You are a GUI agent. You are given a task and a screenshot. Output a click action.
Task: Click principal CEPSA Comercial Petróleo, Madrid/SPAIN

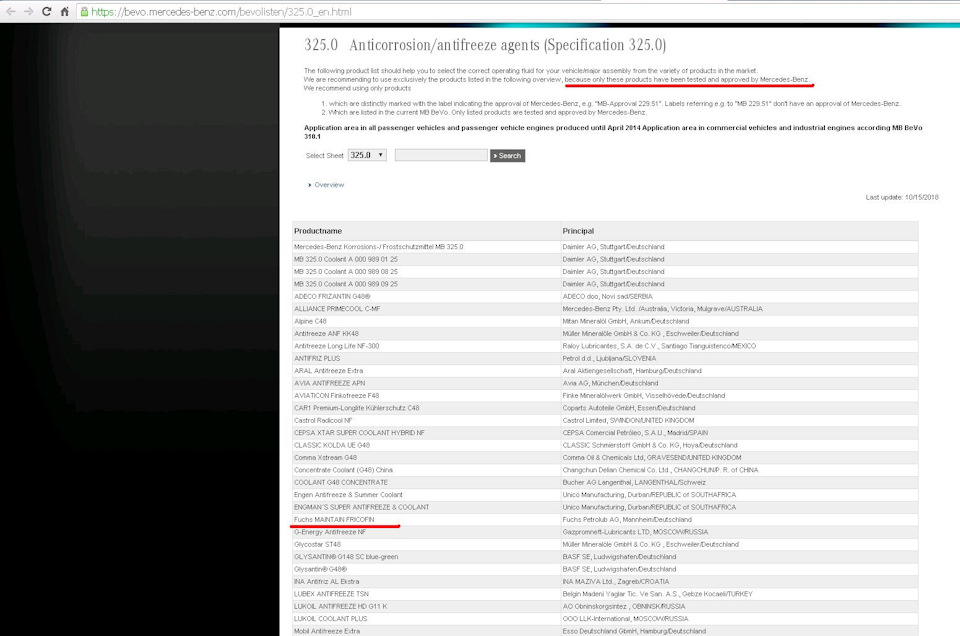click(635, 433)
